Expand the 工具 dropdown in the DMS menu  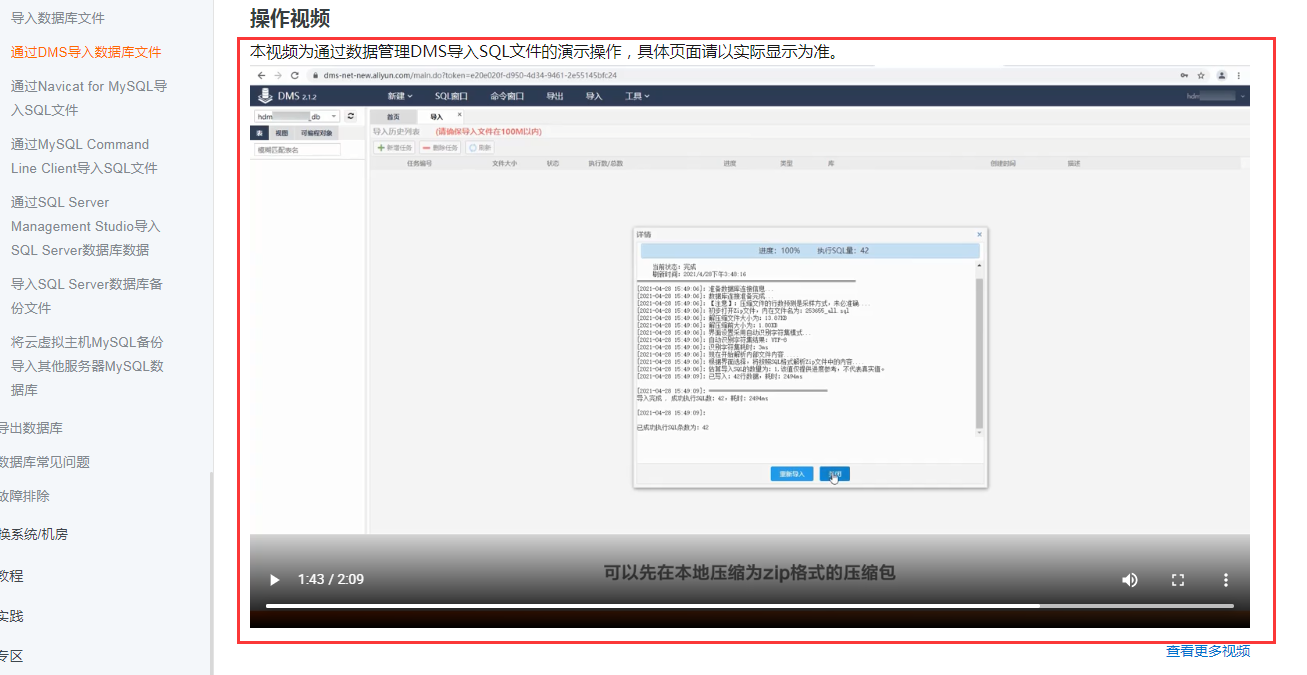point(637,96)
